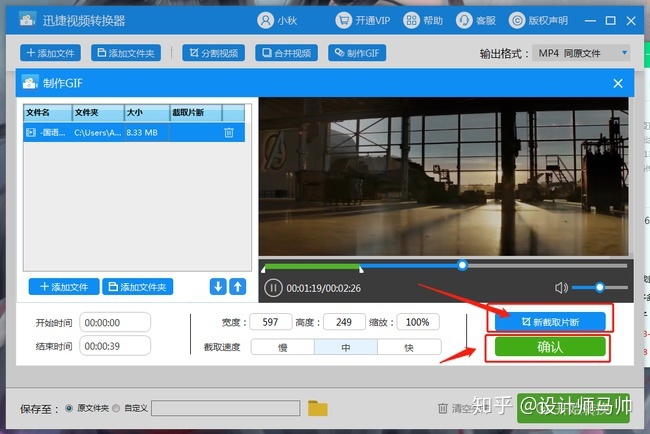Click the 截取片断 column header
Screen dimensions: 650x434
point(196,112)
